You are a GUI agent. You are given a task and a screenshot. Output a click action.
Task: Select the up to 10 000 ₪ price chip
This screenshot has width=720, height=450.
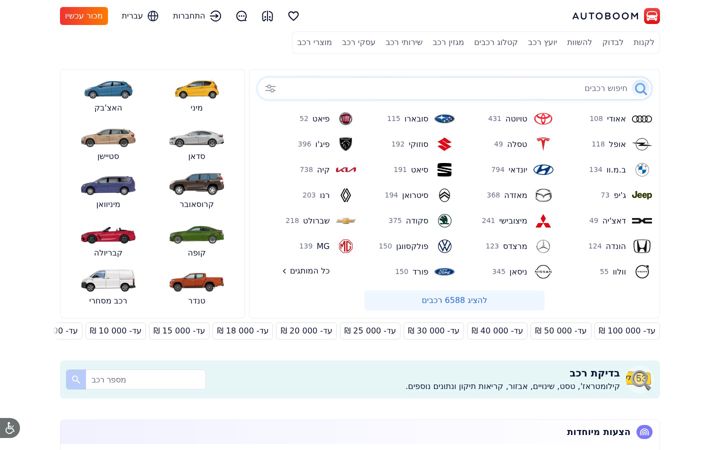click(x=115, y=331)
